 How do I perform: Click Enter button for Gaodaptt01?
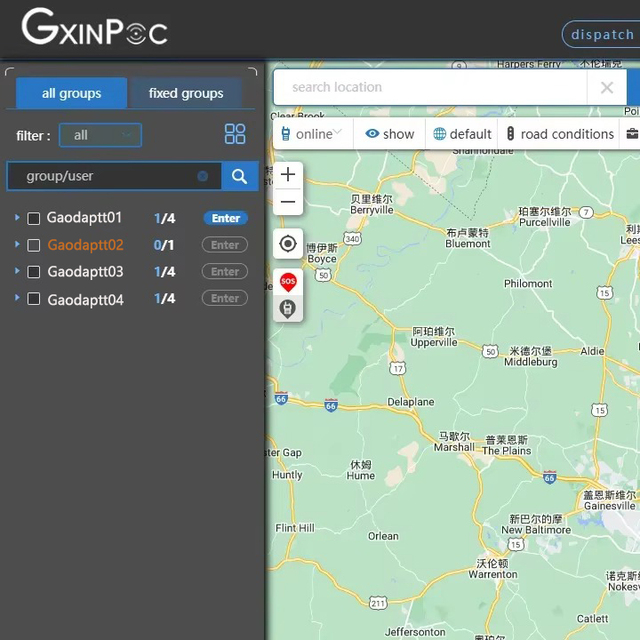pos(225,218)
